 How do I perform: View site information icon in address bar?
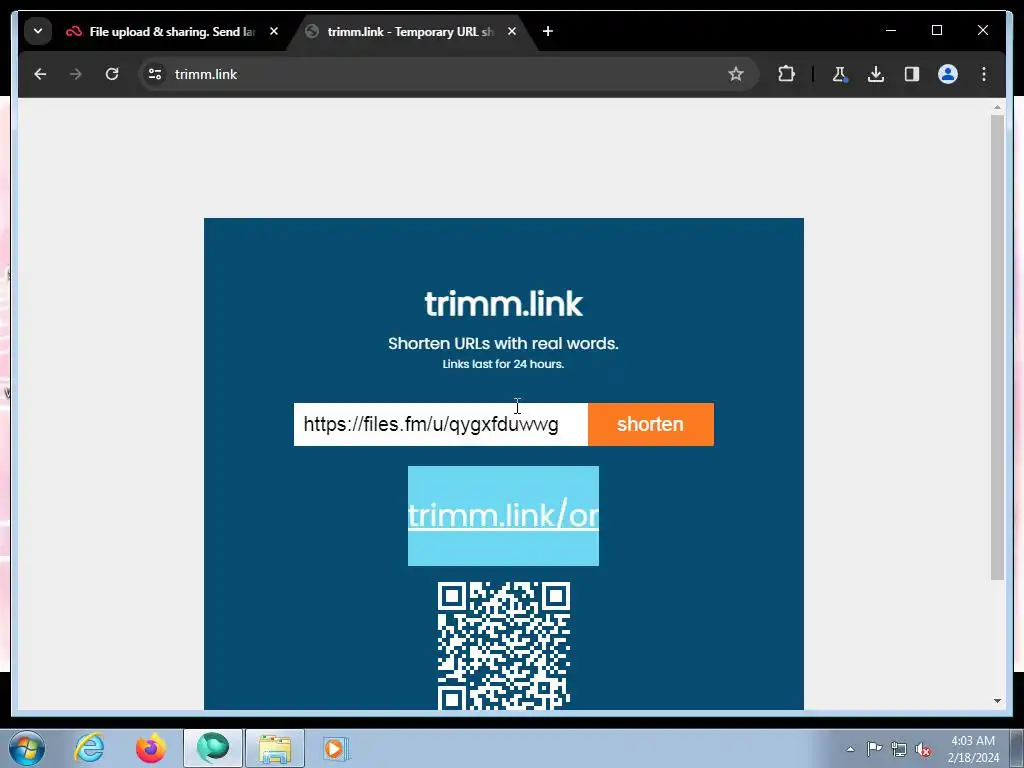(155, 74)
